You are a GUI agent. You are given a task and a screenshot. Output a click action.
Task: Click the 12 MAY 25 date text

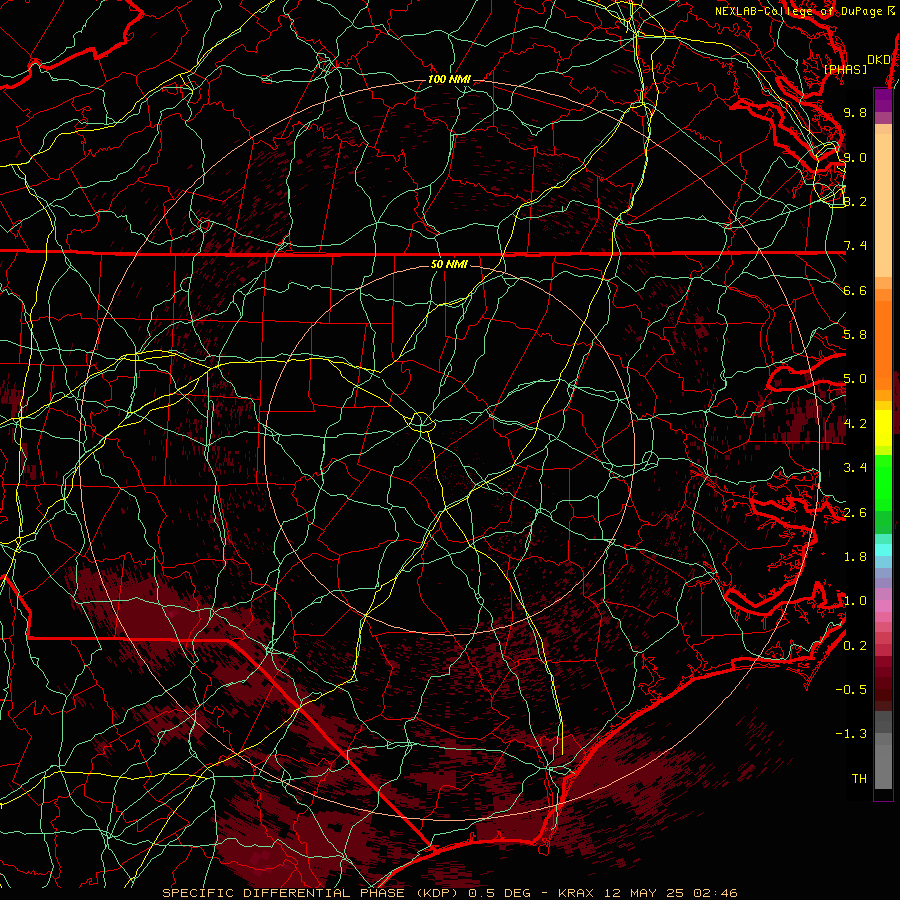click(642, 893)
